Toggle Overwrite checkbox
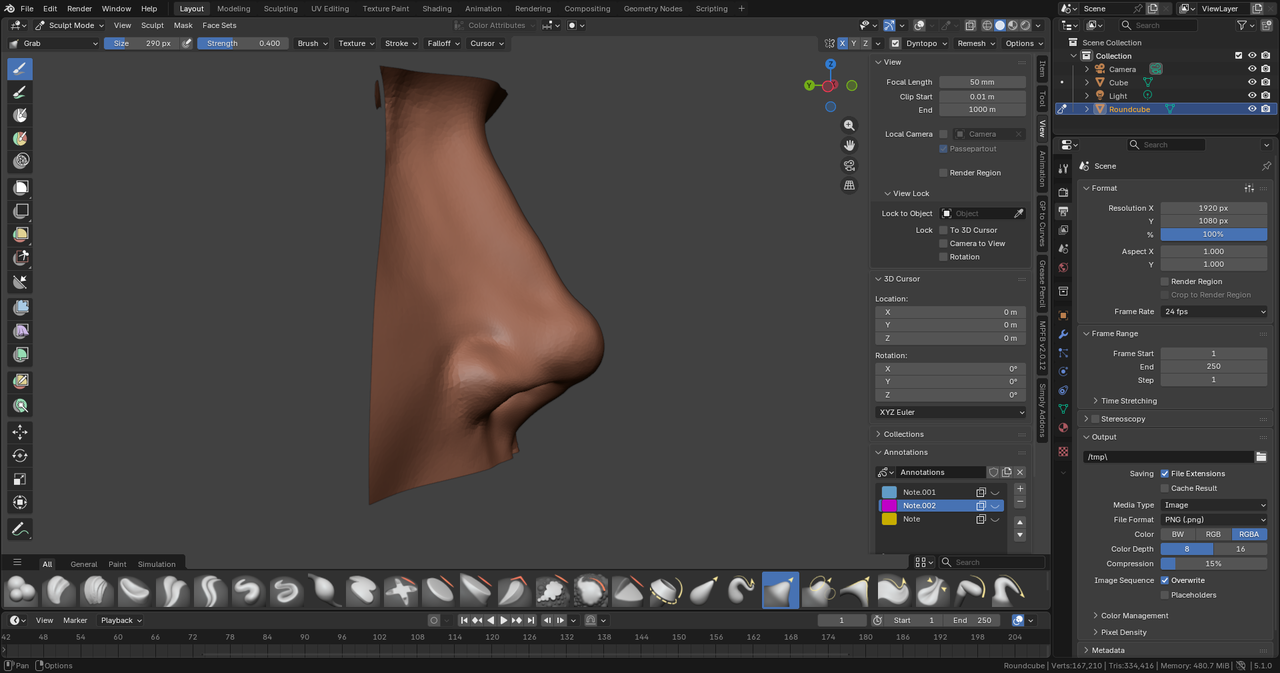This screenshot has height=673, width=1280. pos(1165,580)
